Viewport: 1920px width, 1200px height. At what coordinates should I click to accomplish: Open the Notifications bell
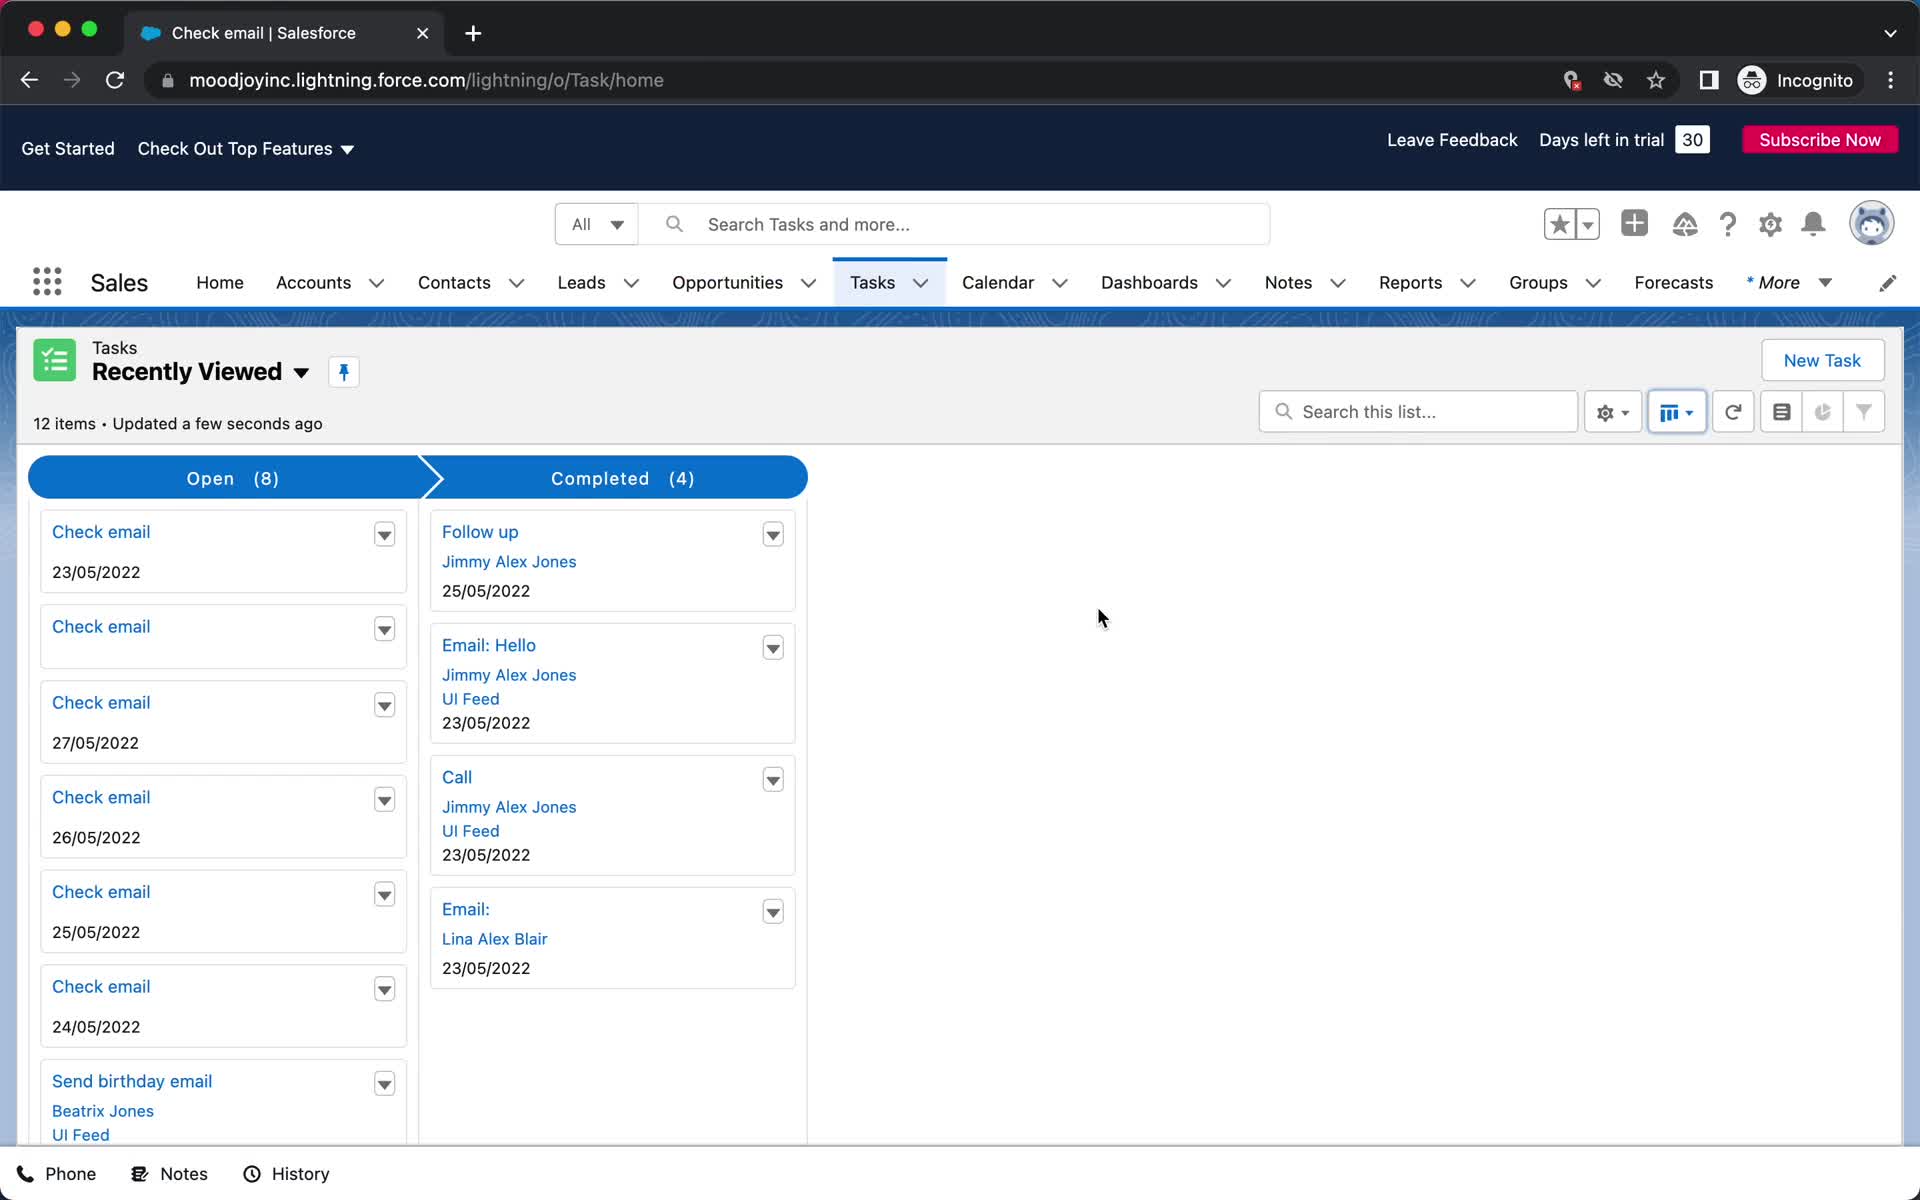click(x=1813, y=224)
